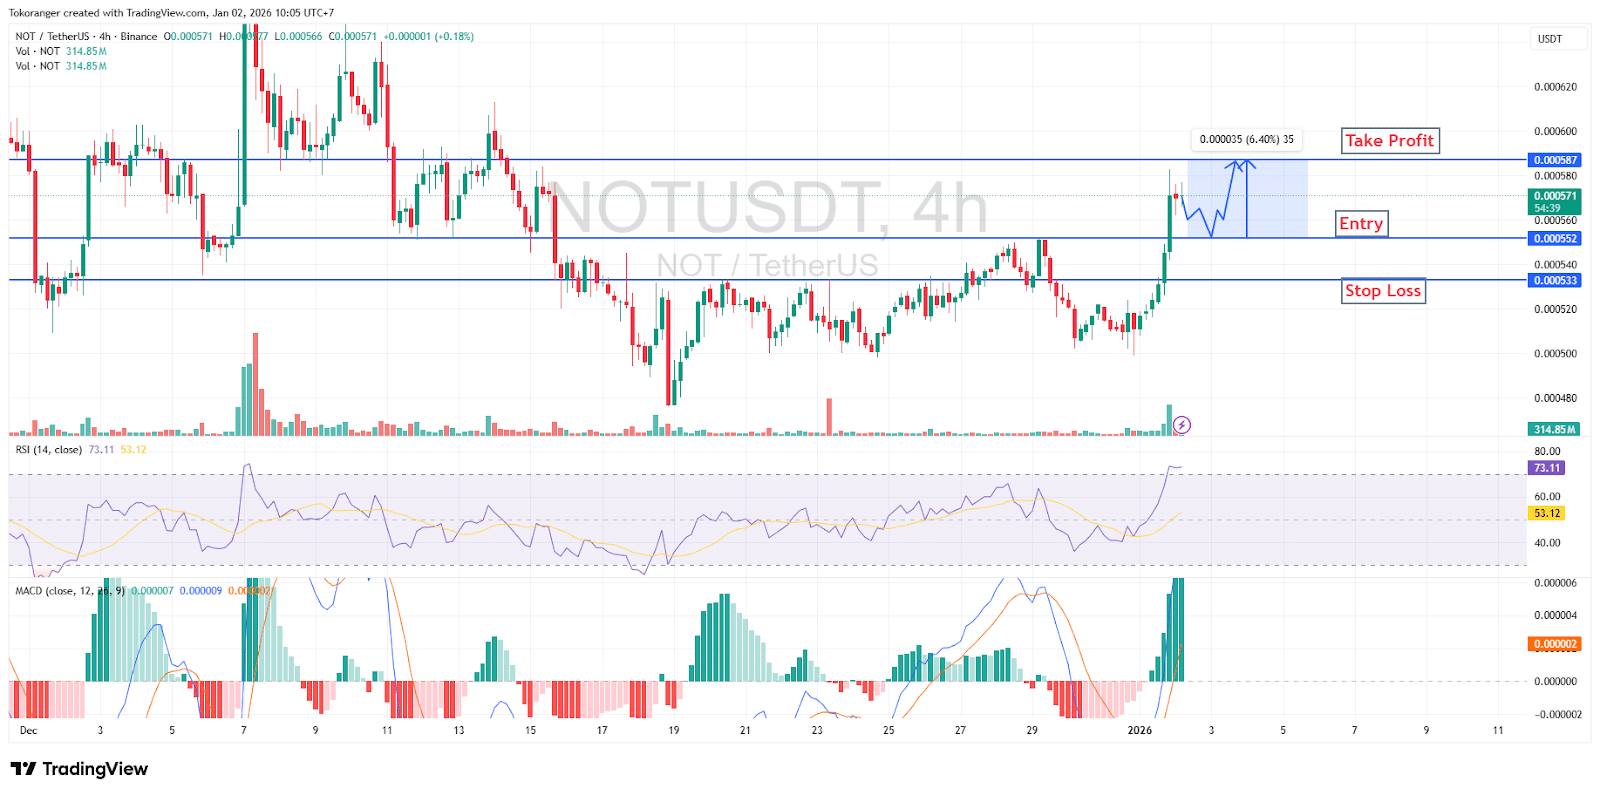Click the 0.000533 stop price tag

pos(1554,281)
